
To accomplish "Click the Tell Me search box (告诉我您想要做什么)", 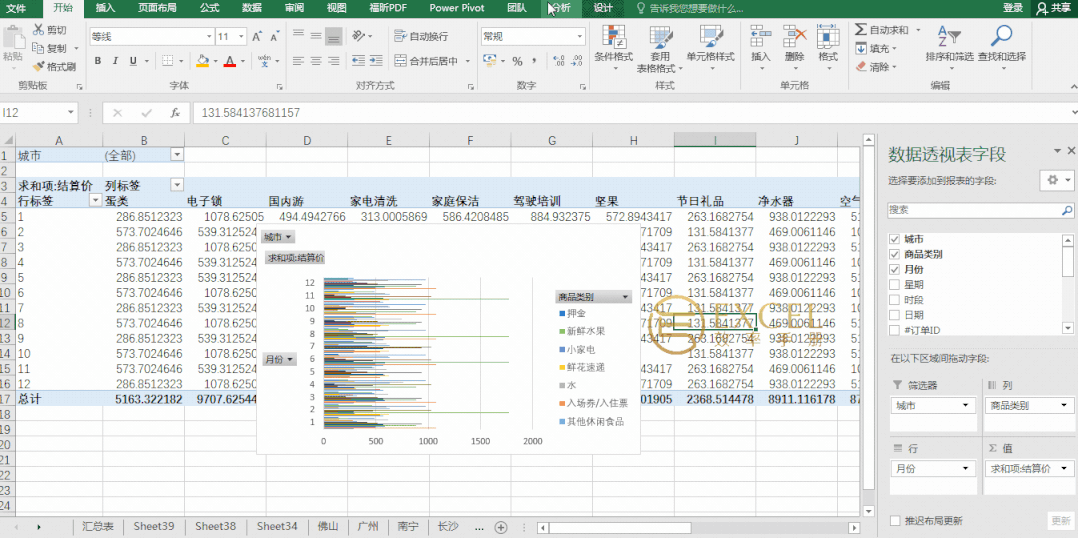I will click(x=690, y=8).
